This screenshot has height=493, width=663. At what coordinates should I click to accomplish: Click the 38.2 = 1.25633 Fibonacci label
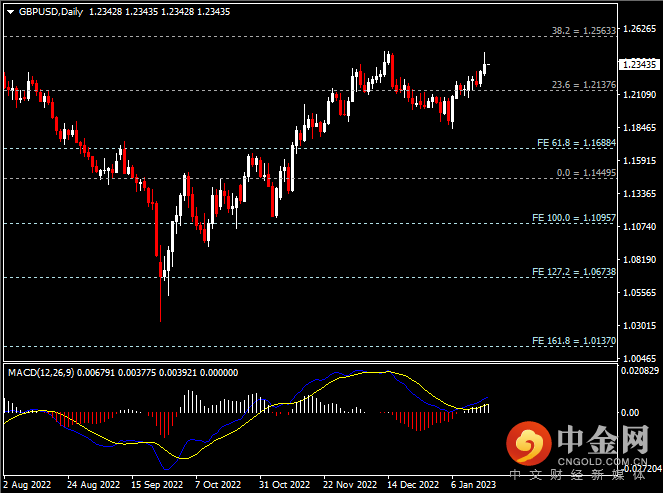point(583,31)
